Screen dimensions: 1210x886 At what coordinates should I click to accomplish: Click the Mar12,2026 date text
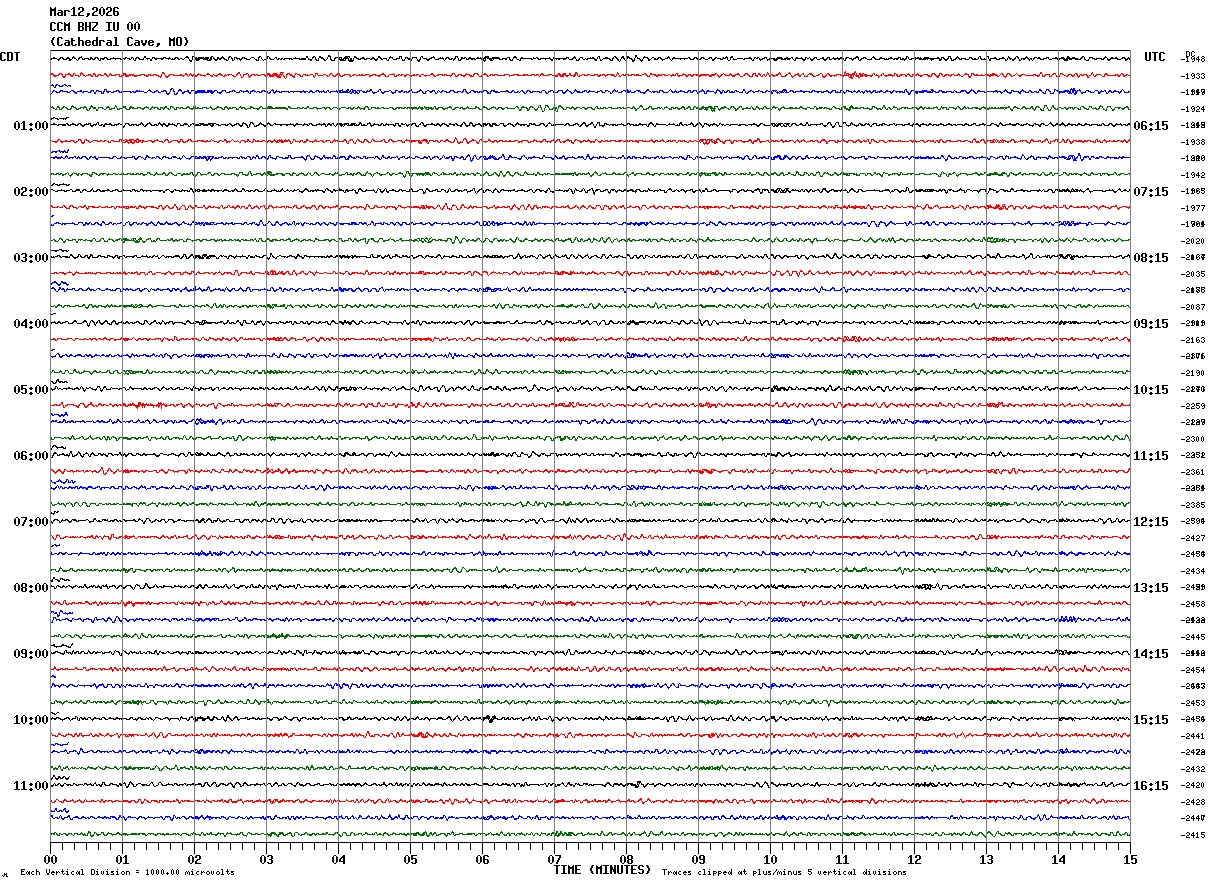click(x=84, y=12)
